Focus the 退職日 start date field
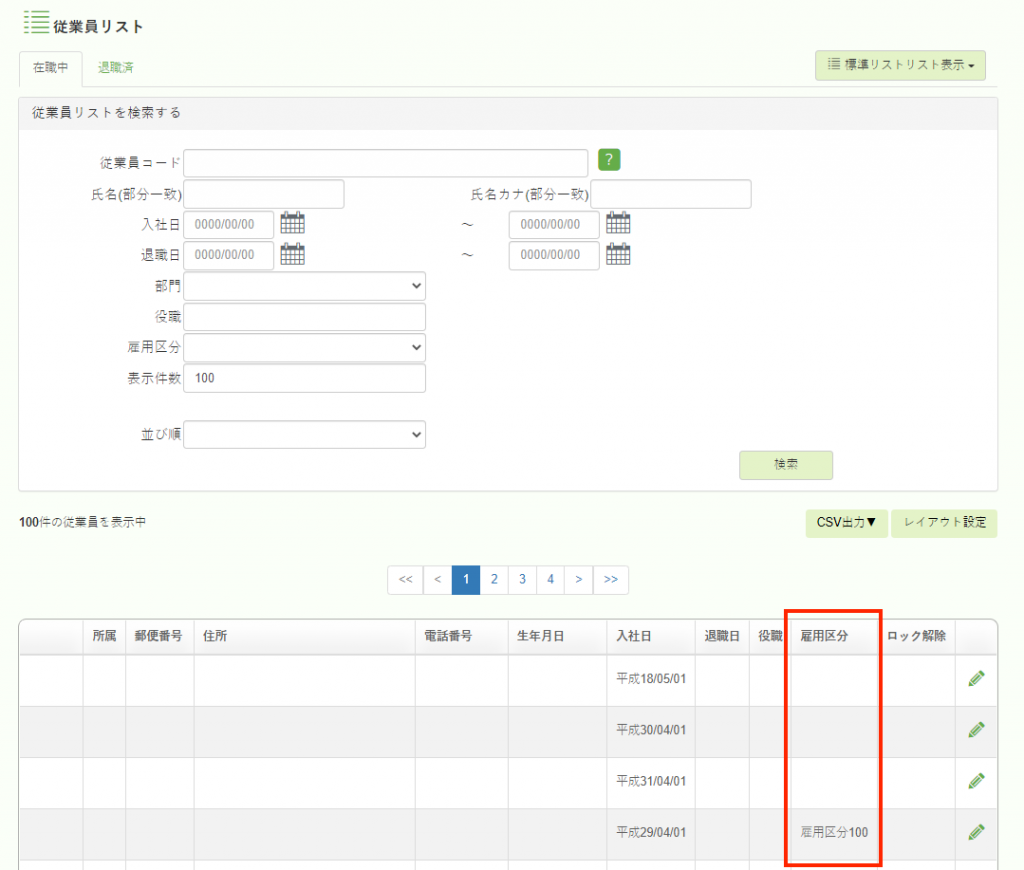1024x870 pixels. pos(229,255)
